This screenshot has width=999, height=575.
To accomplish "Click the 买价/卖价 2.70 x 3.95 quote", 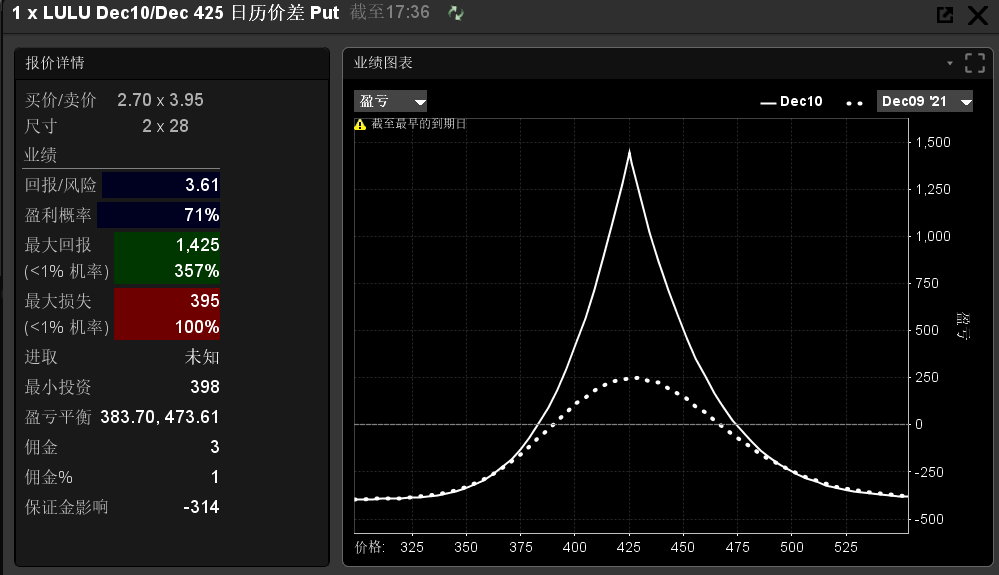I will coord(160,100).
